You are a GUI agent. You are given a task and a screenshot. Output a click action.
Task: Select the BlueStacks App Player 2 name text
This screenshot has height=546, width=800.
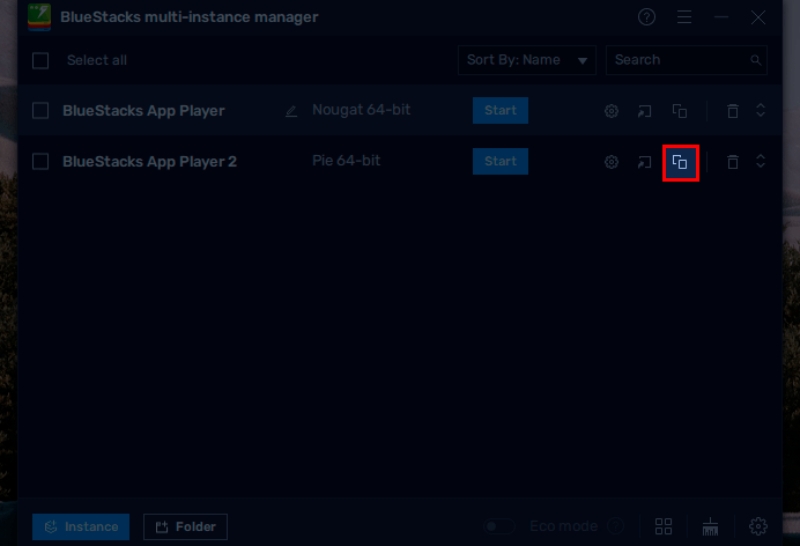[149, 162]
